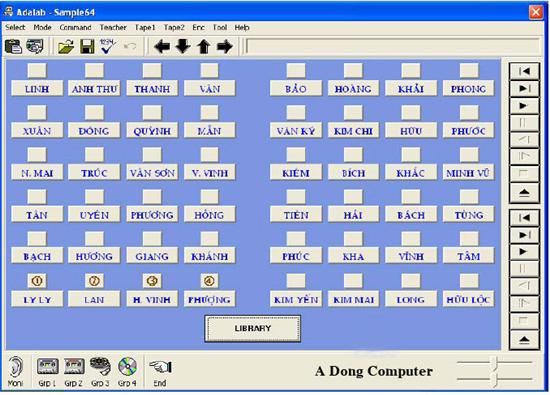Click the lower volume slider
Image resolution: width=550 pixels, height=395 pixels.
pyautogui.click(x=495, y=379)
